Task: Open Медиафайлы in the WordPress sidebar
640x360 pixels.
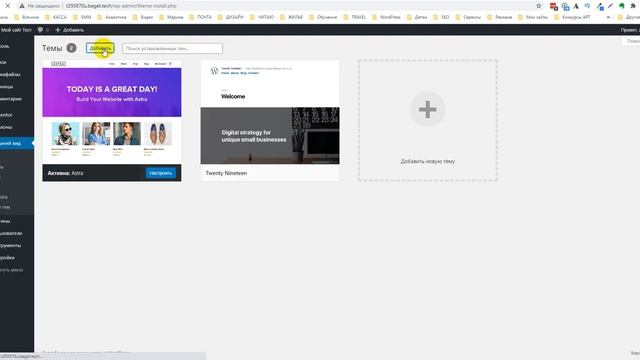Action: [x=17, y=74]
